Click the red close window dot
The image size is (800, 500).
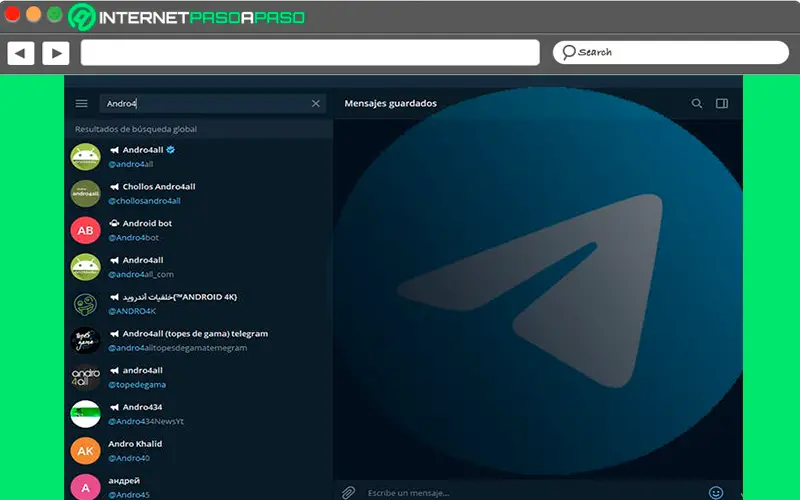click(12, 14)
